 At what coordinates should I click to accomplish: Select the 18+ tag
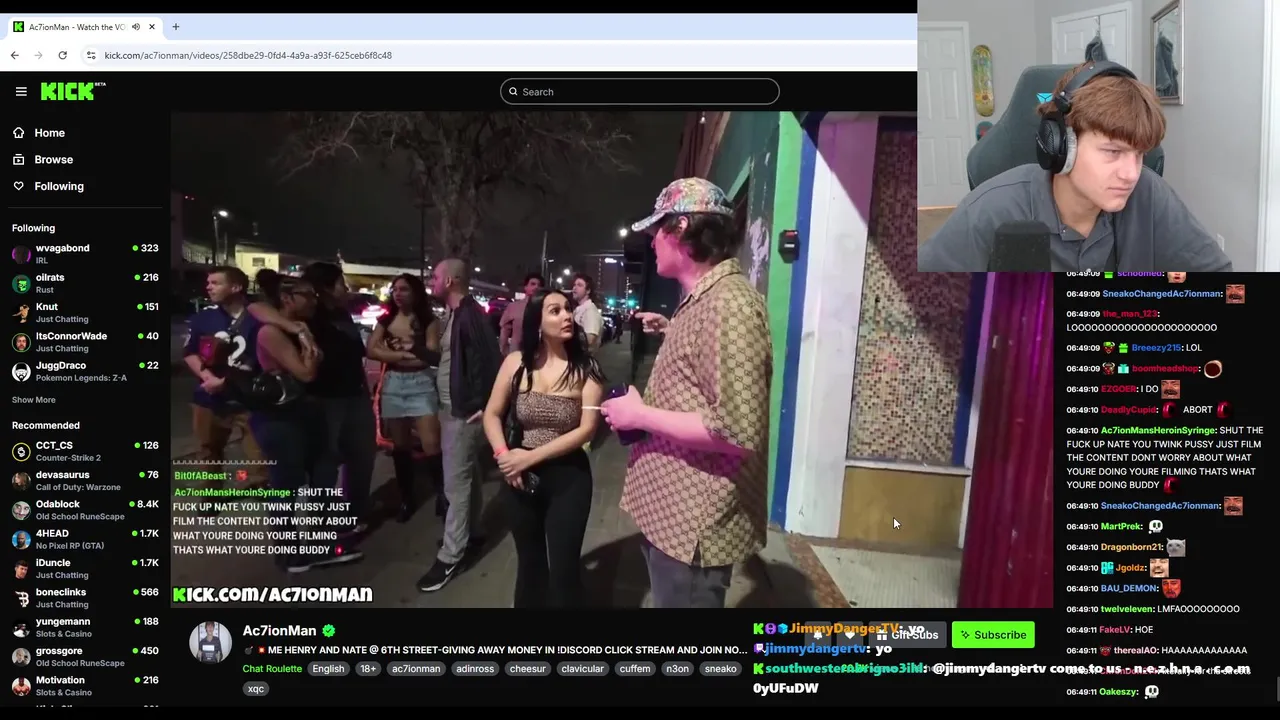[x=368, y=669]
